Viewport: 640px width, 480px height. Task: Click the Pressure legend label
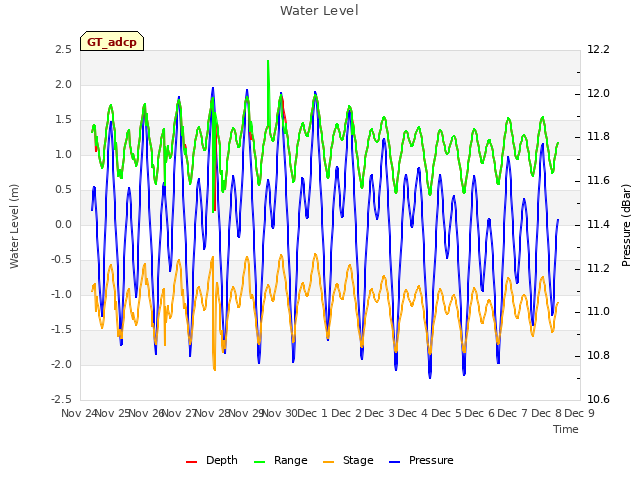431,460
